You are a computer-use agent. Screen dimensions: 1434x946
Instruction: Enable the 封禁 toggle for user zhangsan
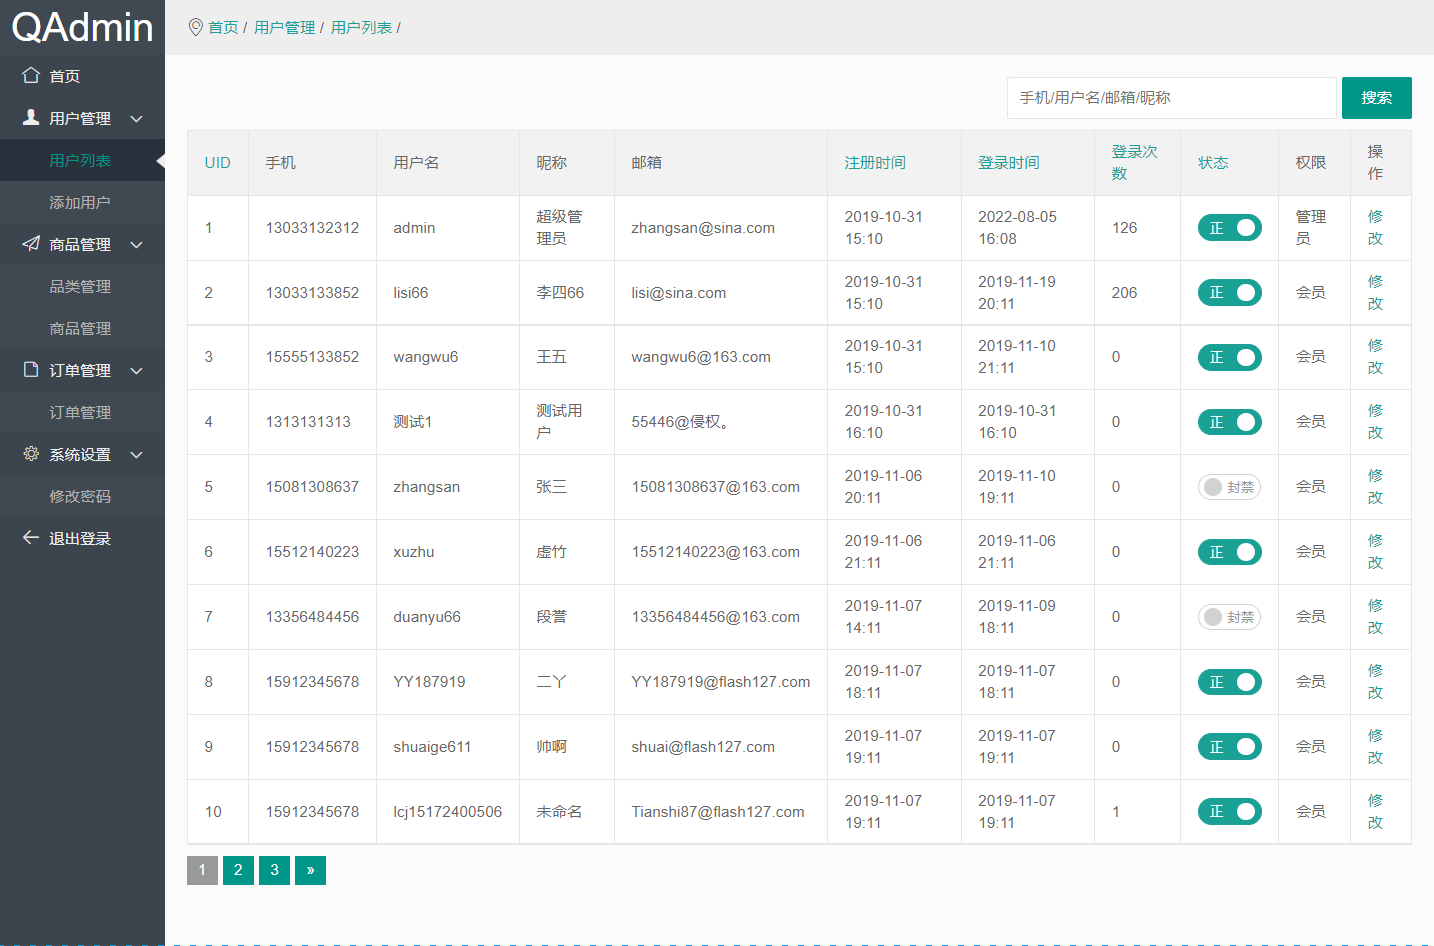1229,487
